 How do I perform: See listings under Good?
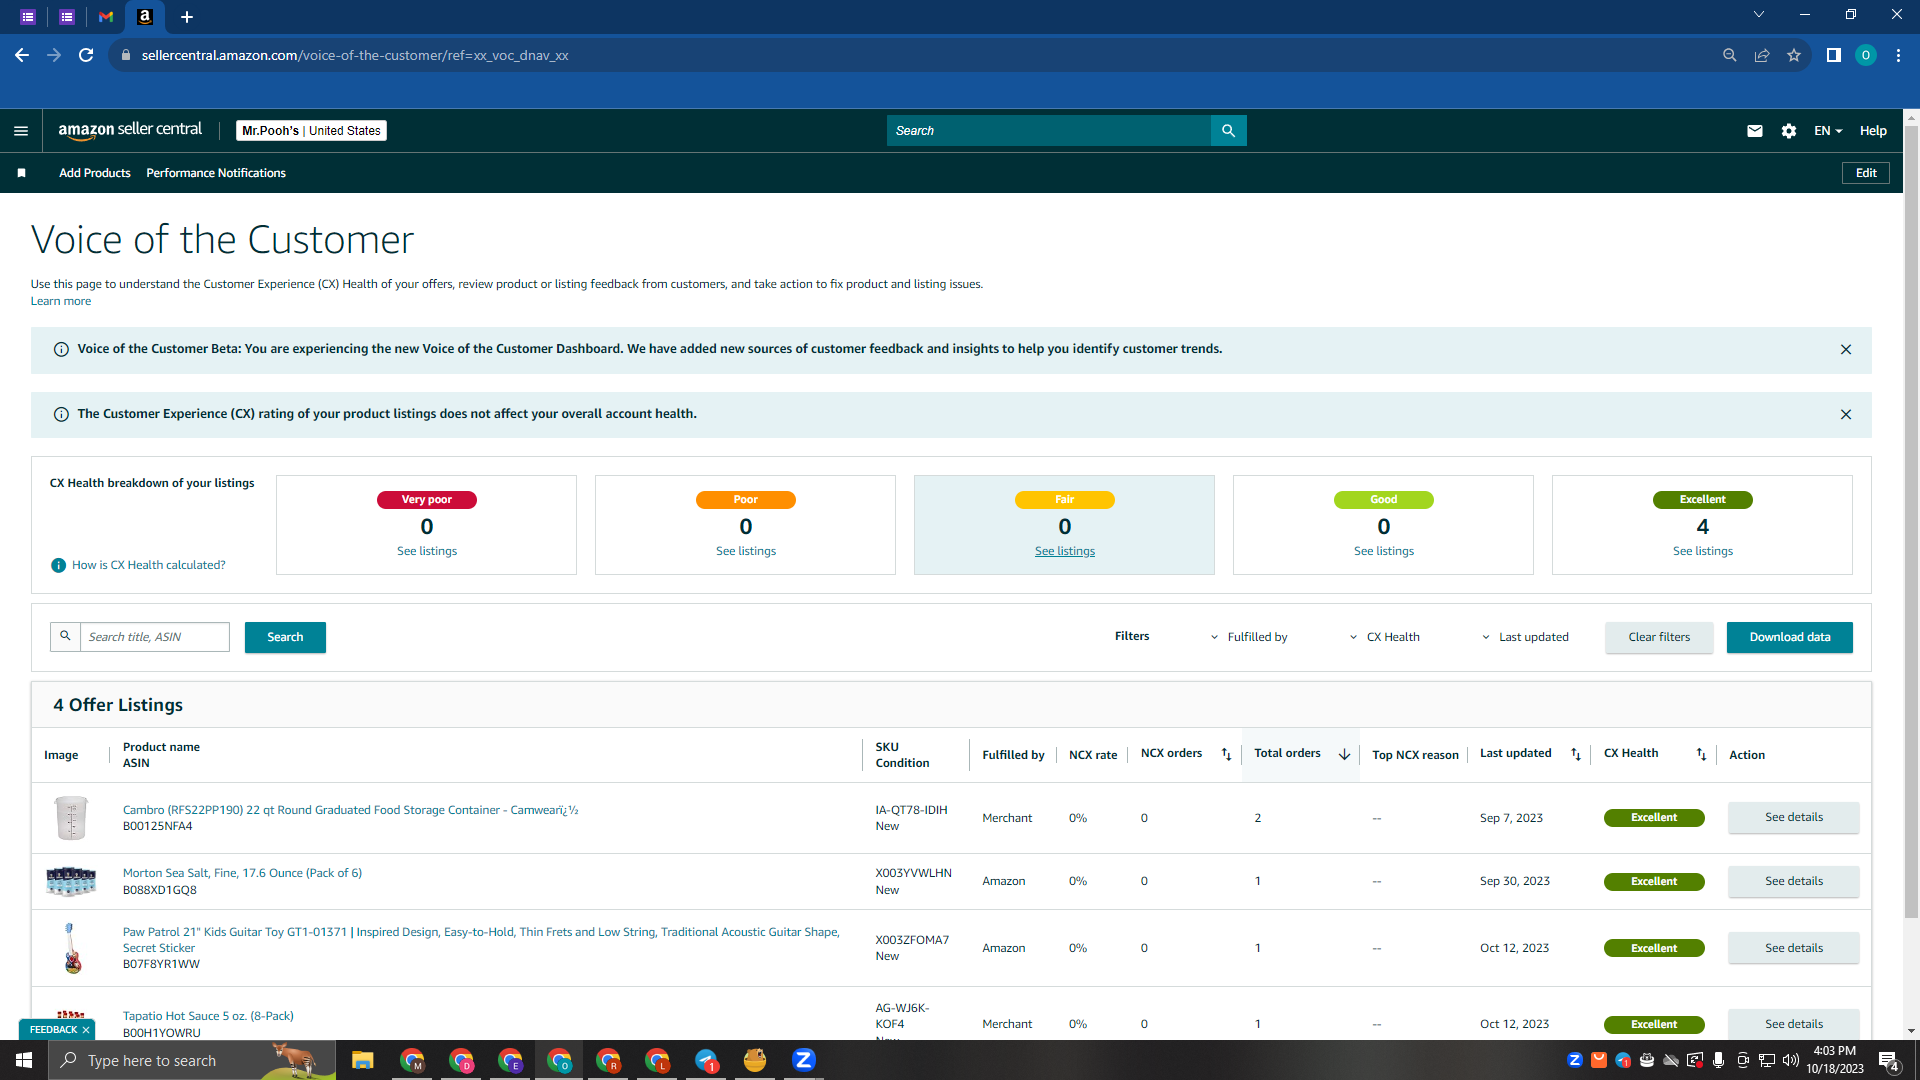tap(1384, 551)
